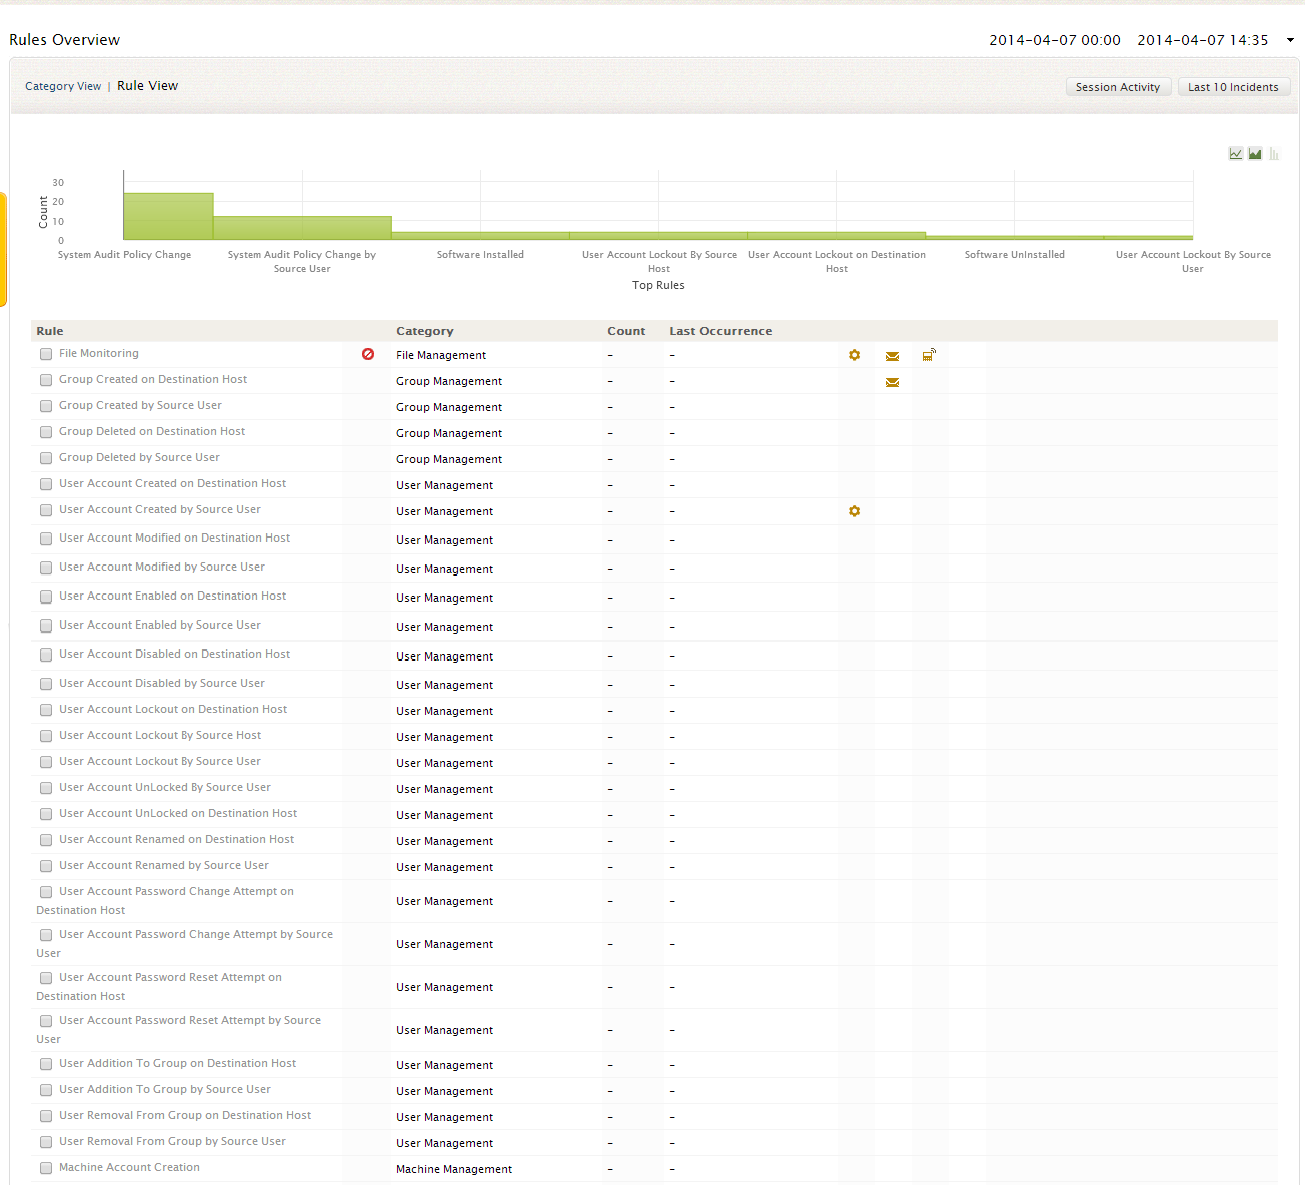Open gear settings for User Account Created by Source User

click(854, 511)
